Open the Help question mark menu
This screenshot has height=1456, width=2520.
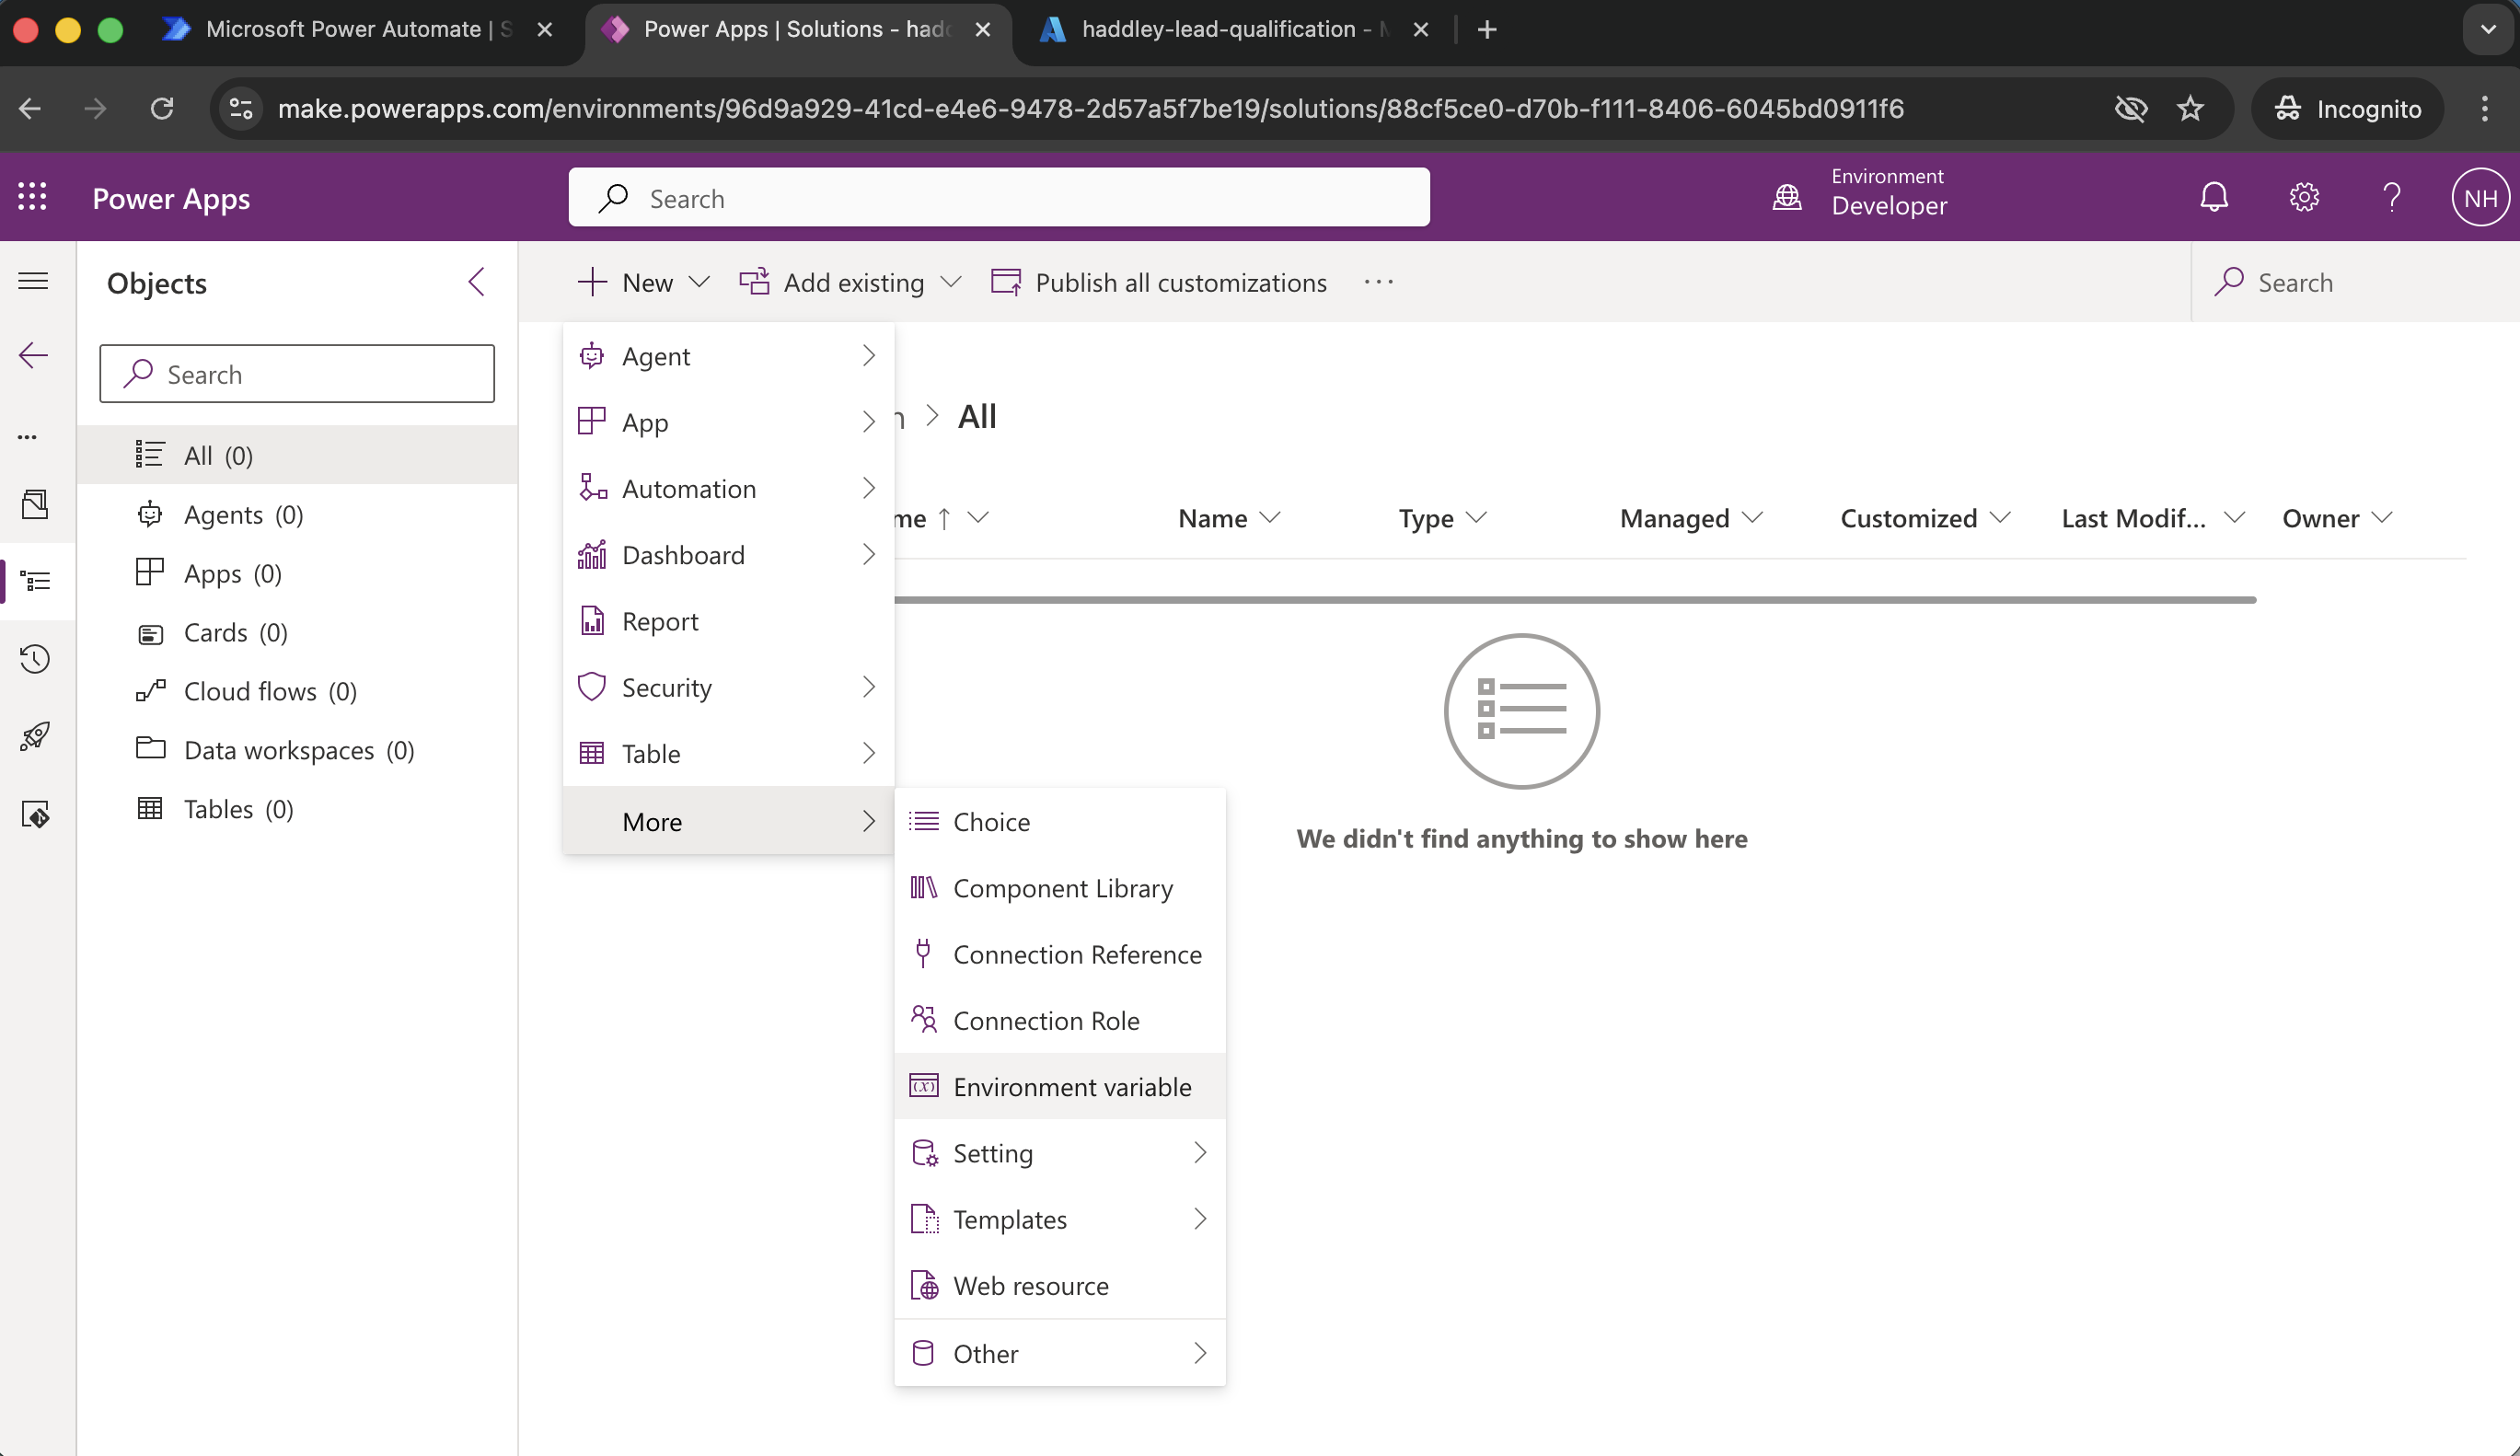pos(2392,197)
